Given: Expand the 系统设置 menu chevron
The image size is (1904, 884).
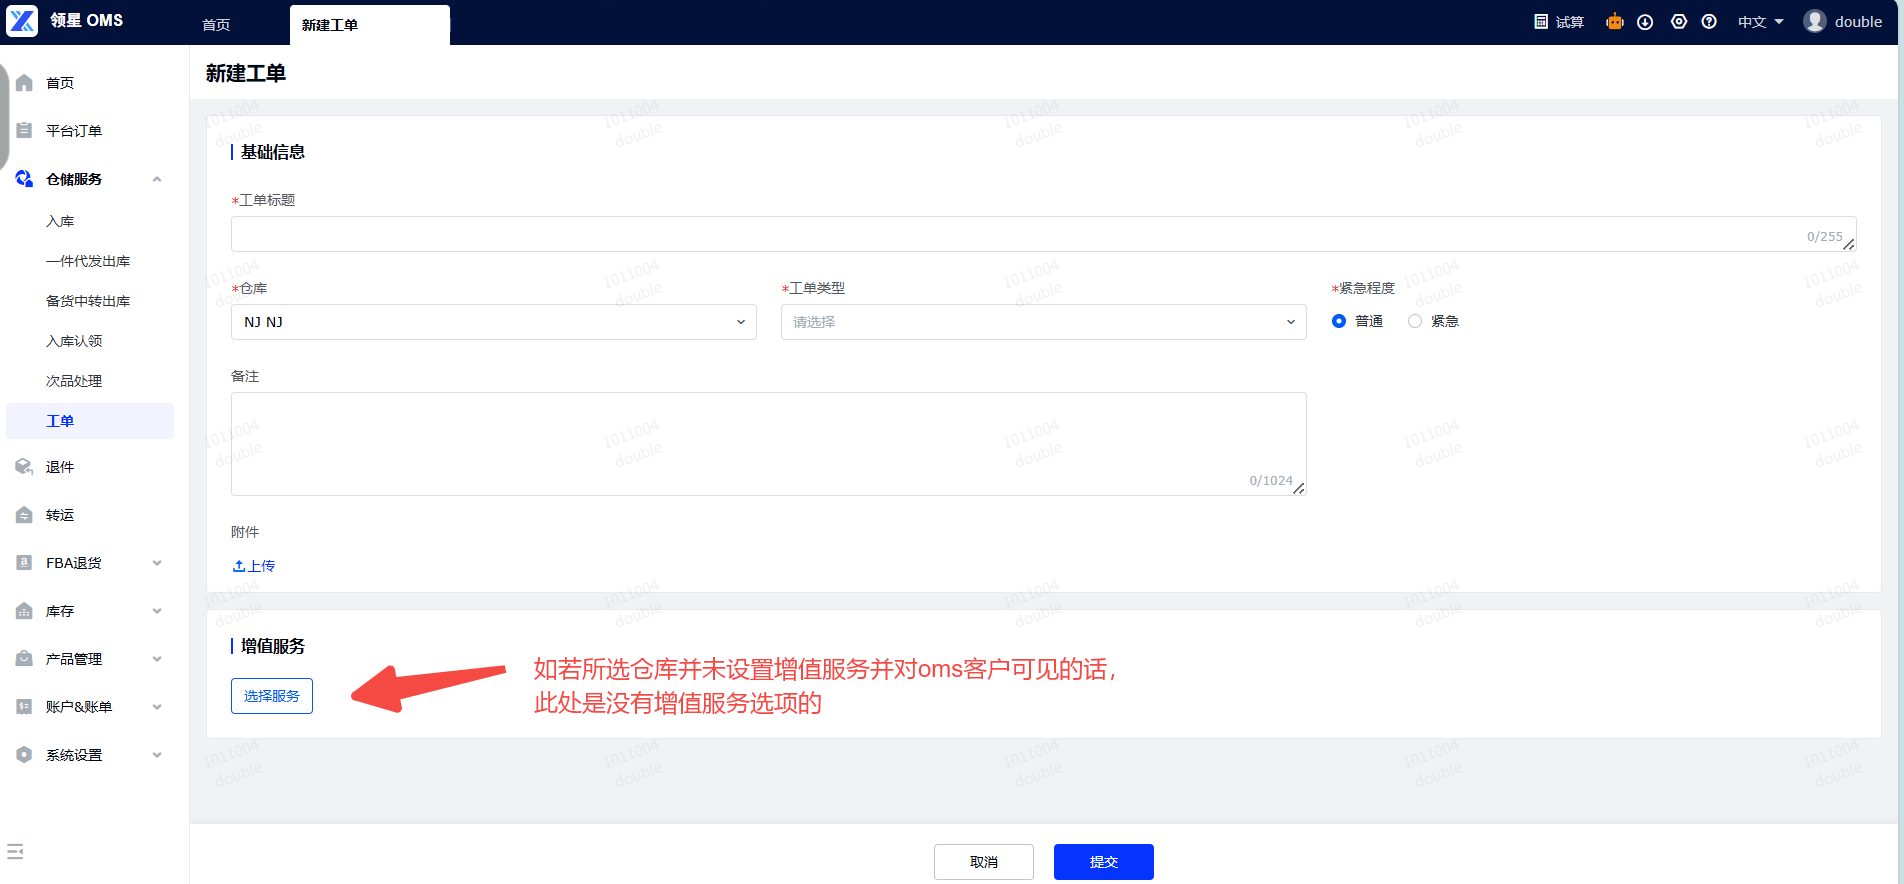Looking at the screenshot, I should tap(157, 755).
